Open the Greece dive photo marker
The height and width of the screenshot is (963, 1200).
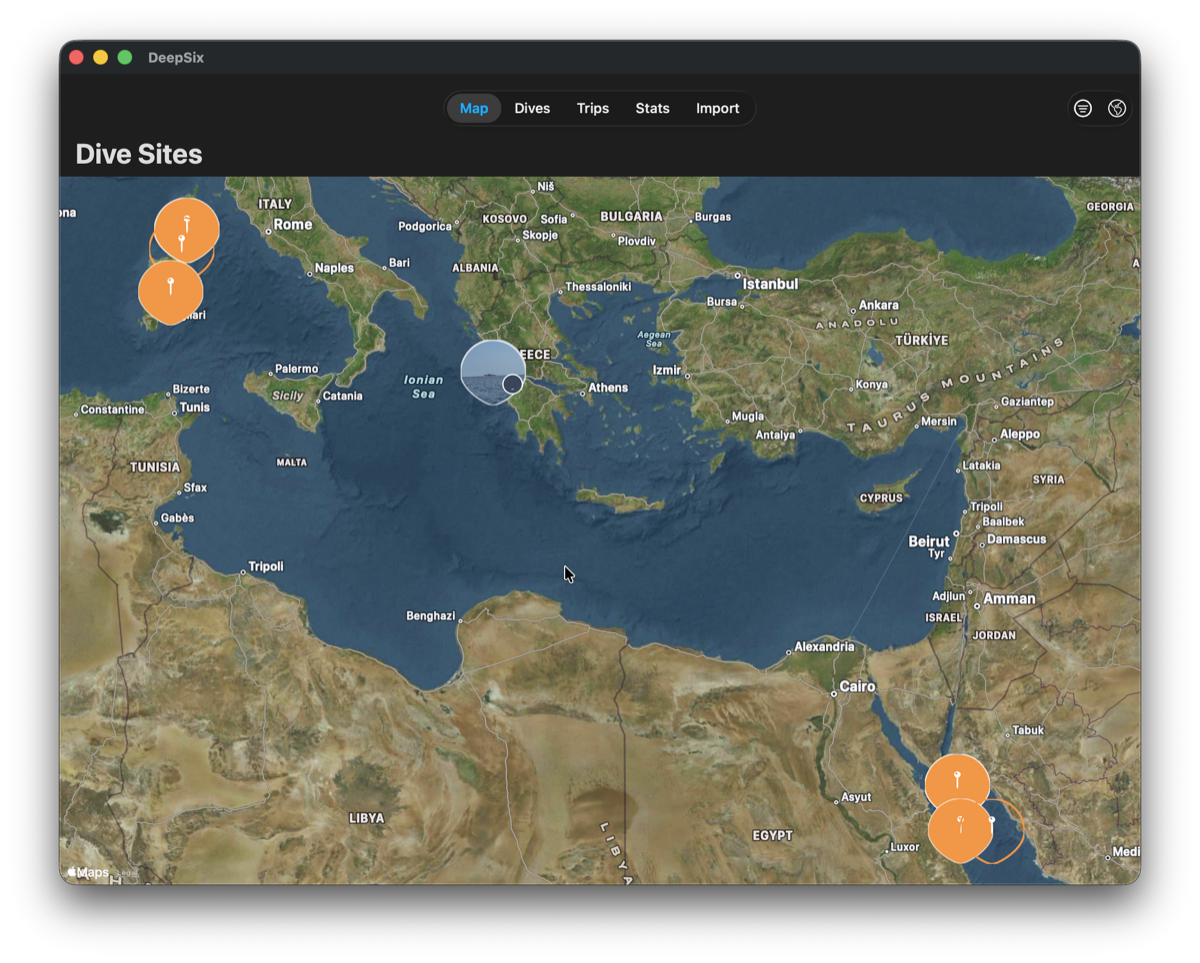493,372
